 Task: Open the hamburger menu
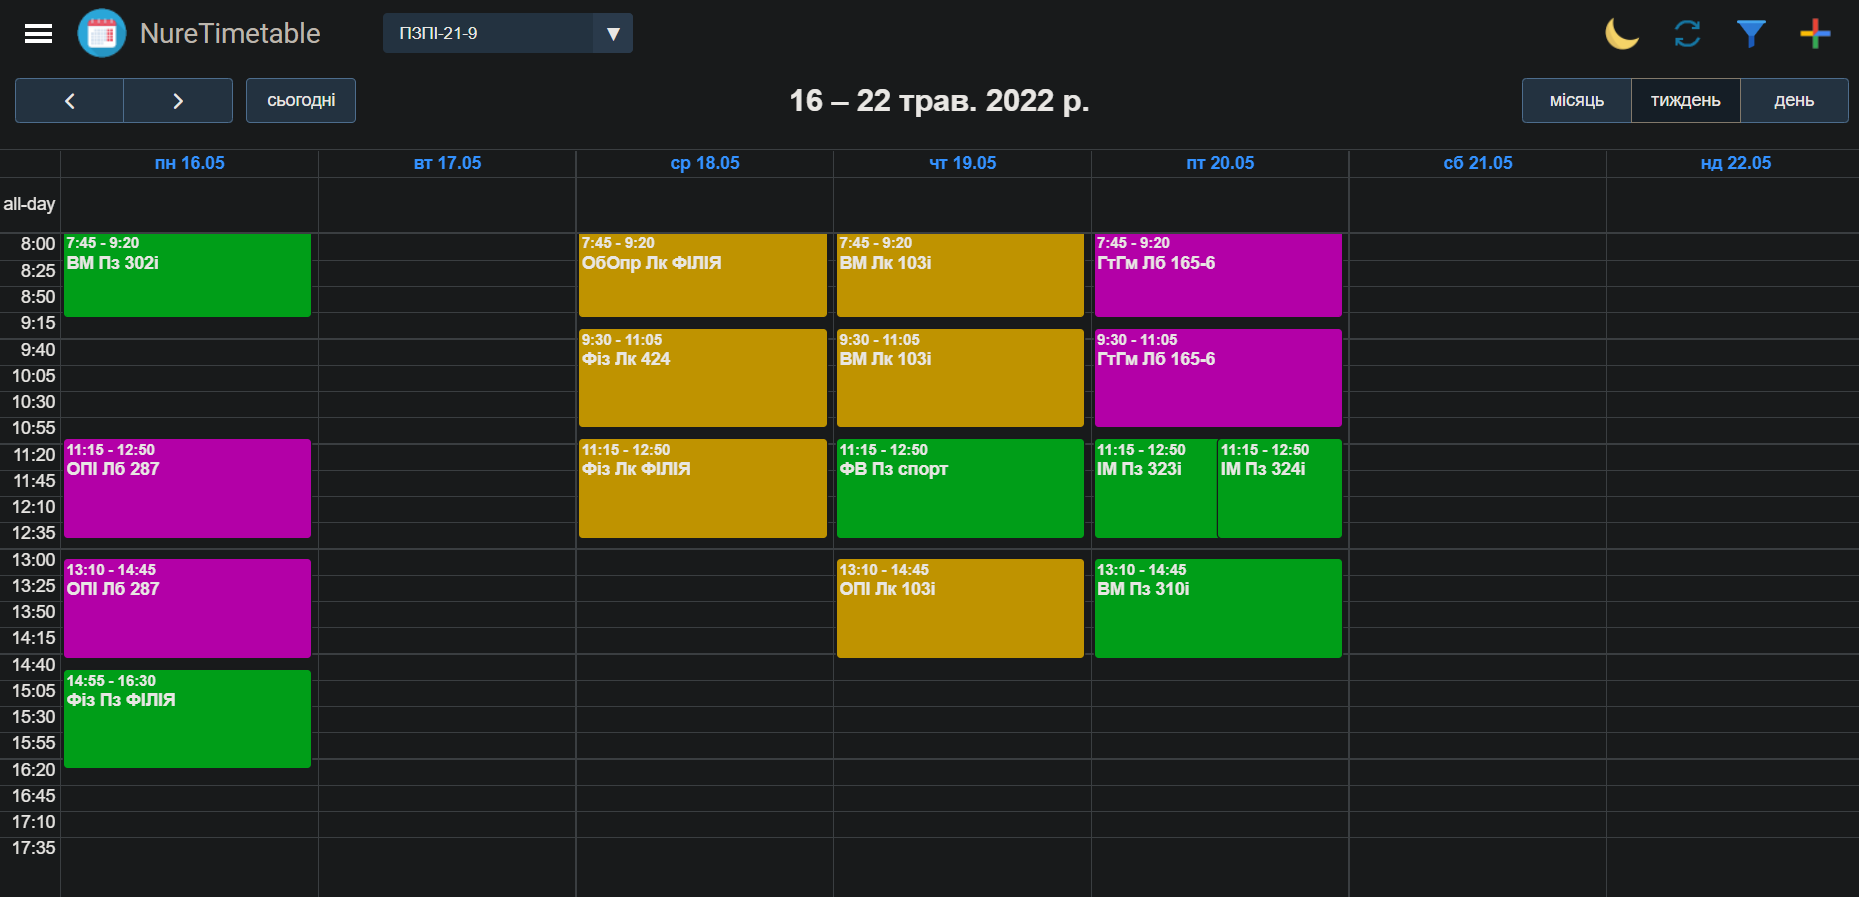pos(38,34)
